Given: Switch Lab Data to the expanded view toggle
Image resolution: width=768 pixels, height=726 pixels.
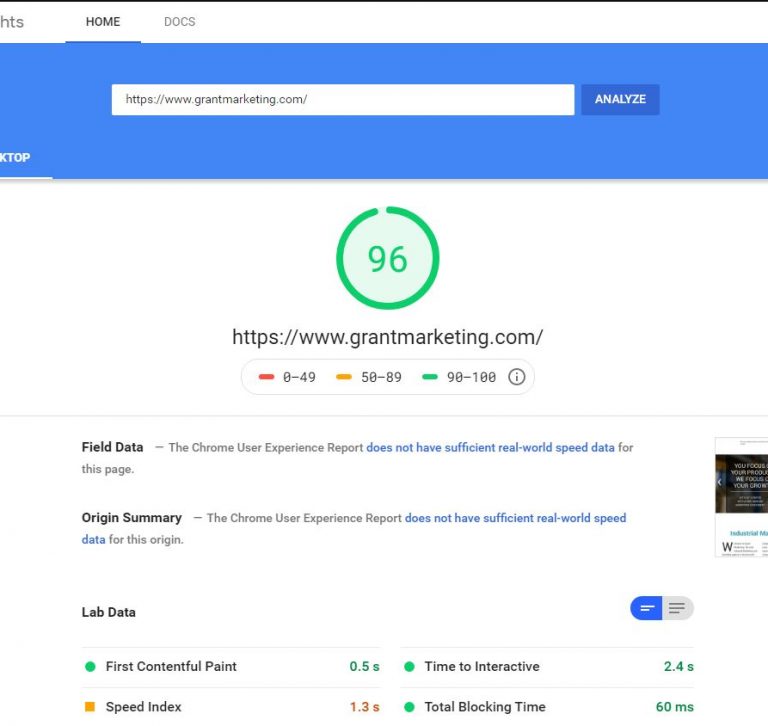Looking at the screenshot, I should [677, 608].
